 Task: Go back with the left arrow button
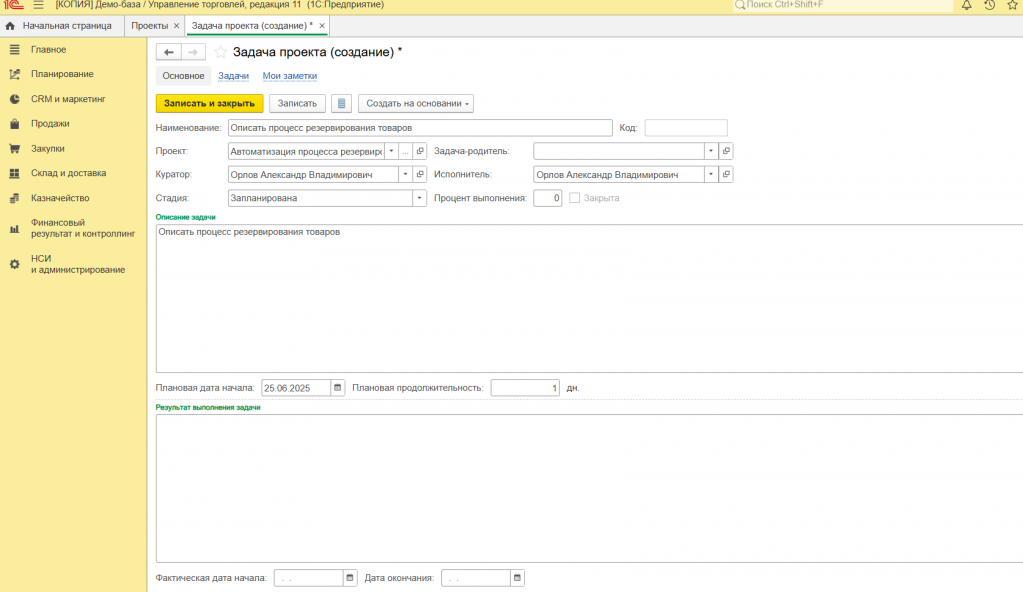[x=168, y=52]
